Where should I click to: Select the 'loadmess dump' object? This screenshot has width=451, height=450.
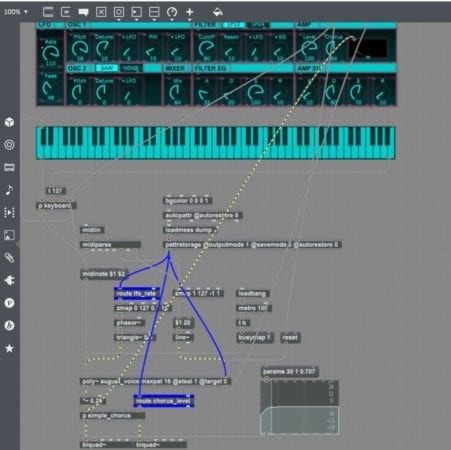point(190,230)
